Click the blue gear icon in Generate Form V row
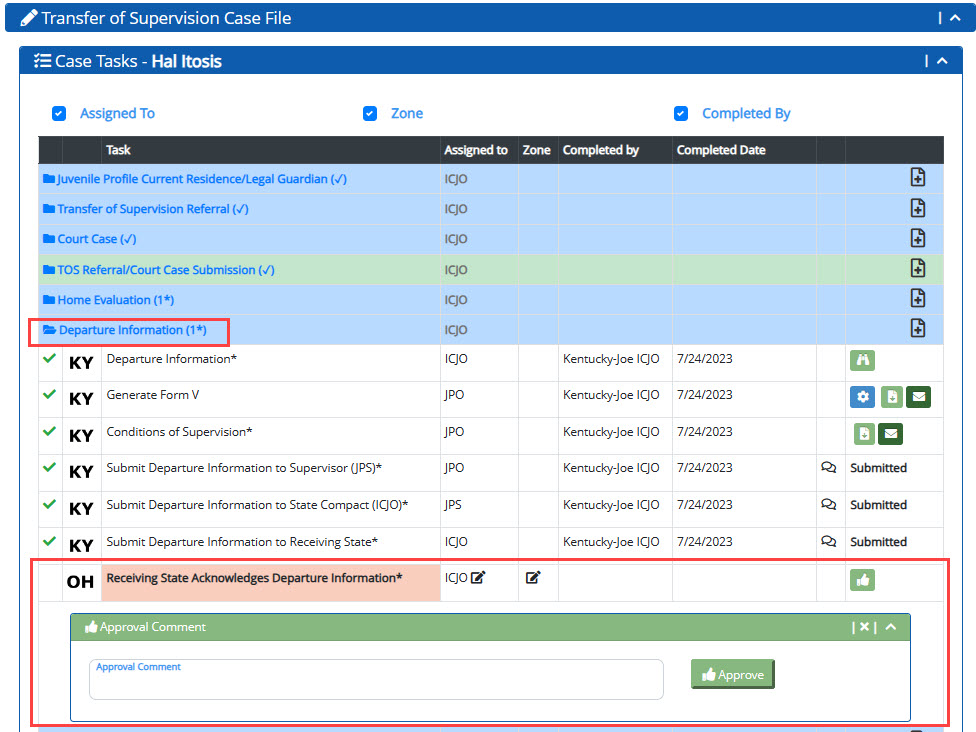 862,396
